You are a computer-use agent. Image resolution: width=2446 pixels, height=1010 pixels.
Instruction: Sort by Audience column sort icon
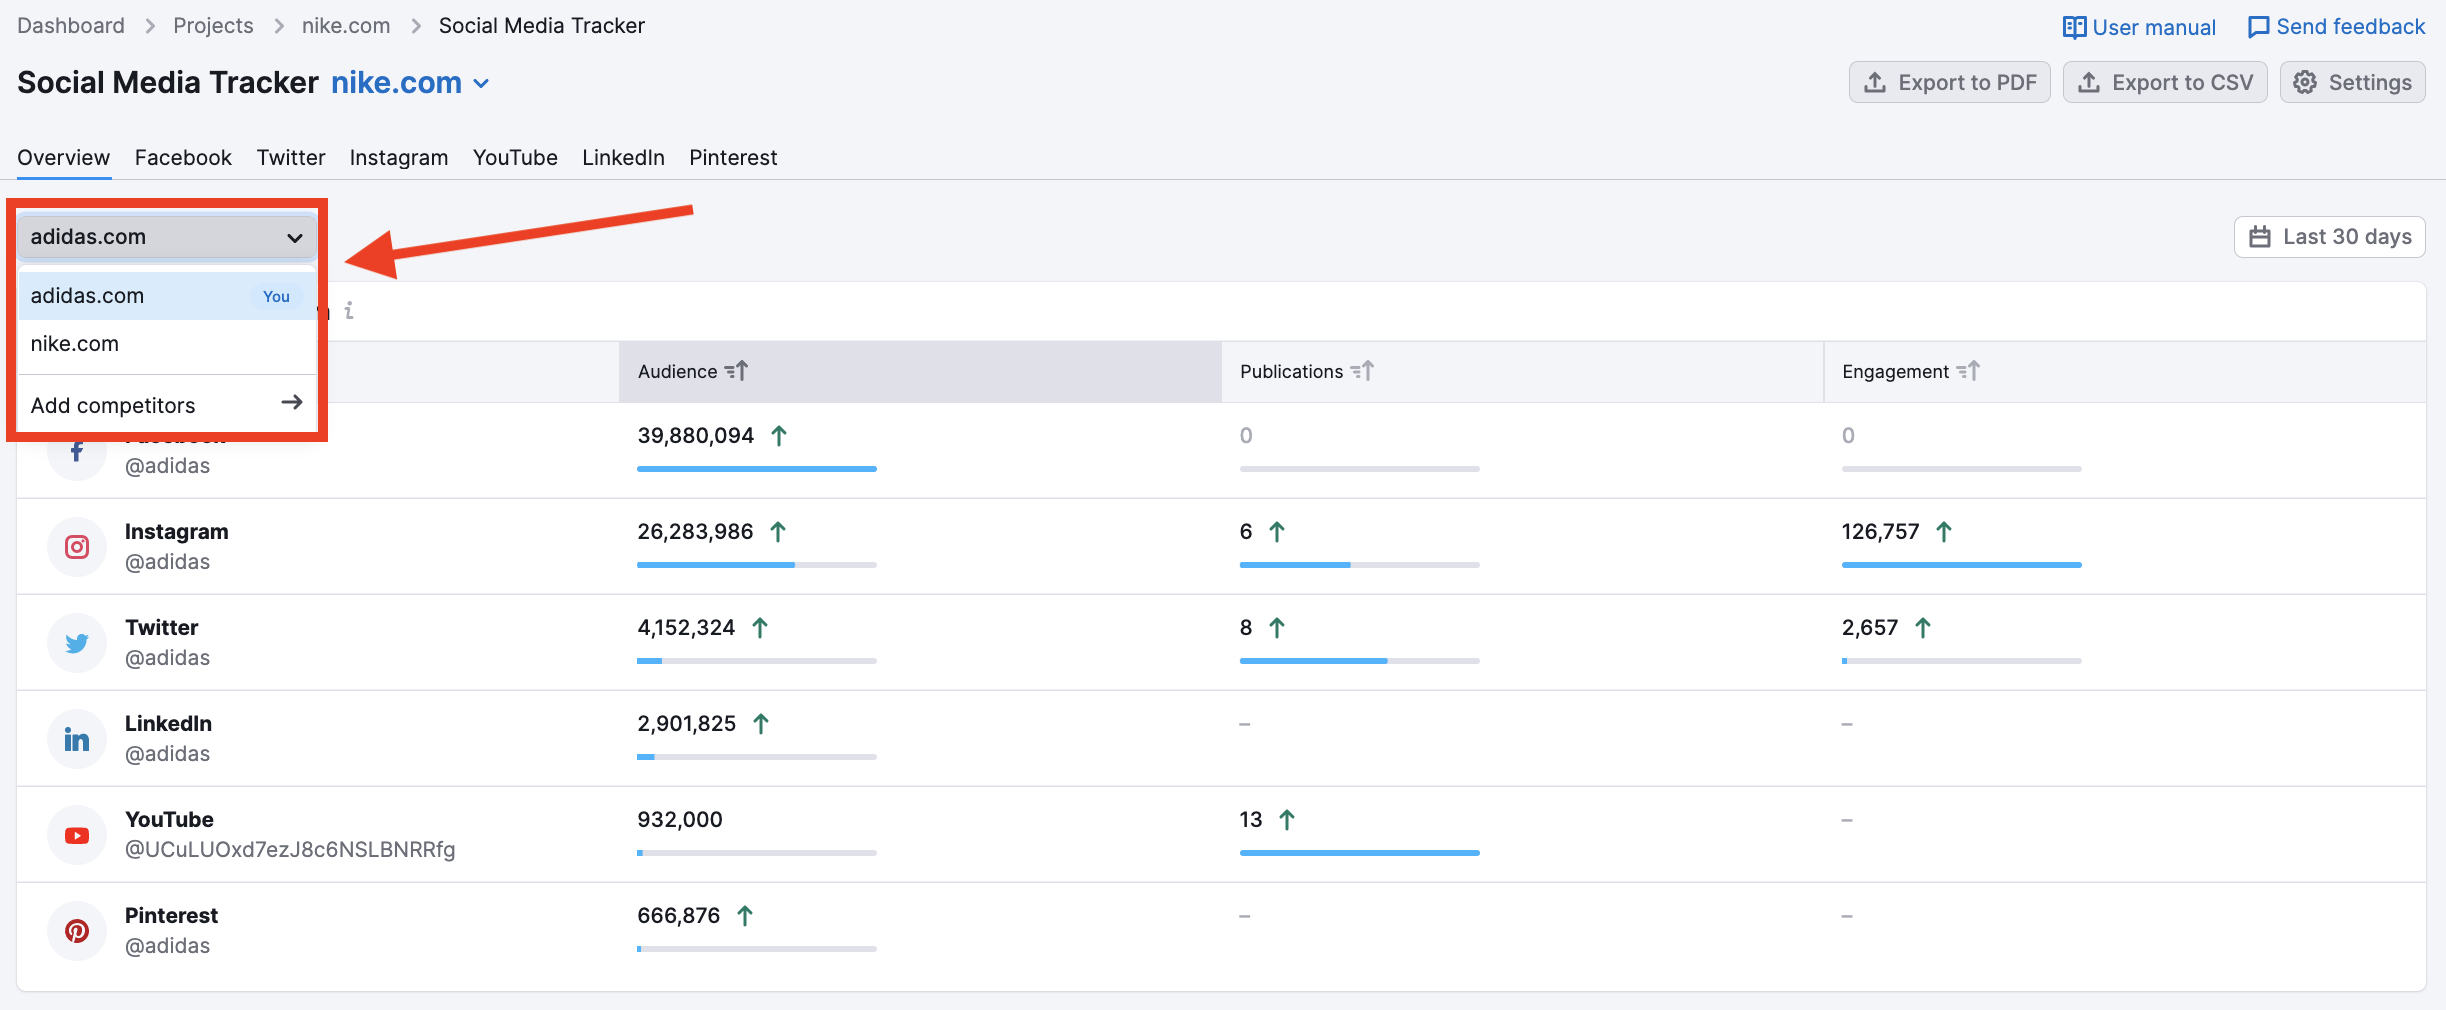click(x=737, y=372)
